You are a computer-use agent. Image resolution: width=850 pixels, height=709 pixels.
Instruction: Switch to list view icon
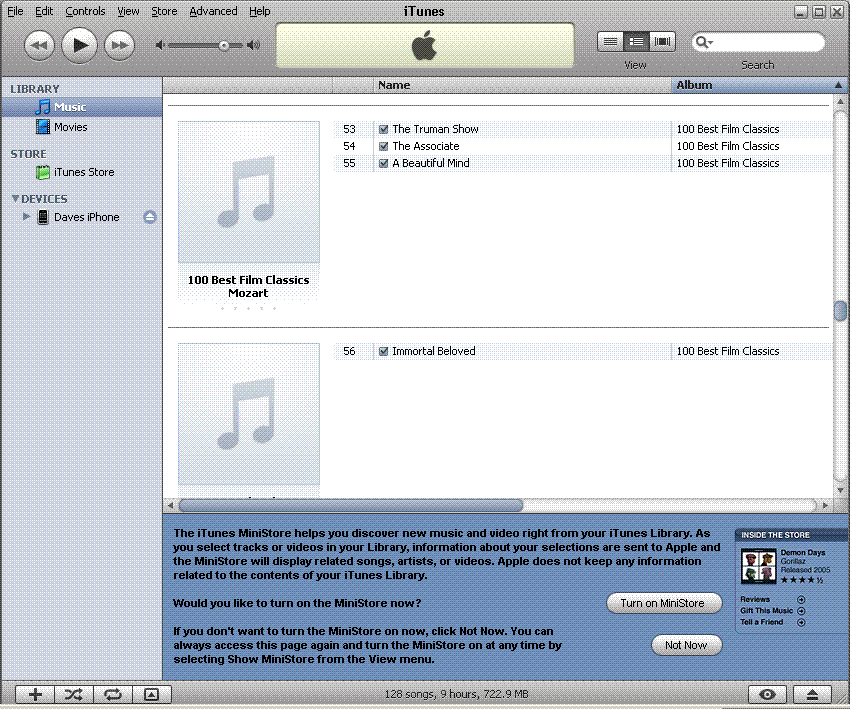(610, 42)
